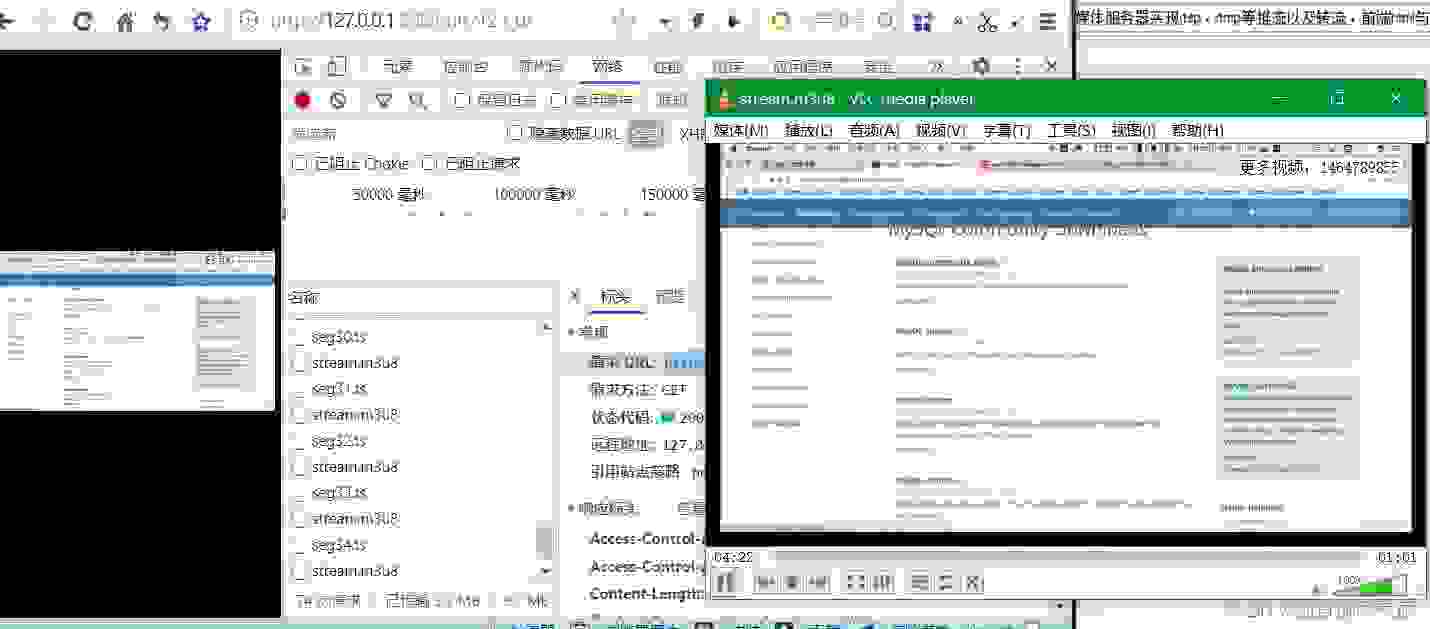The height and width of the screenshot is (629, 1430).
Task: Stop recording network log red button
Action: [x=303, y=100]
